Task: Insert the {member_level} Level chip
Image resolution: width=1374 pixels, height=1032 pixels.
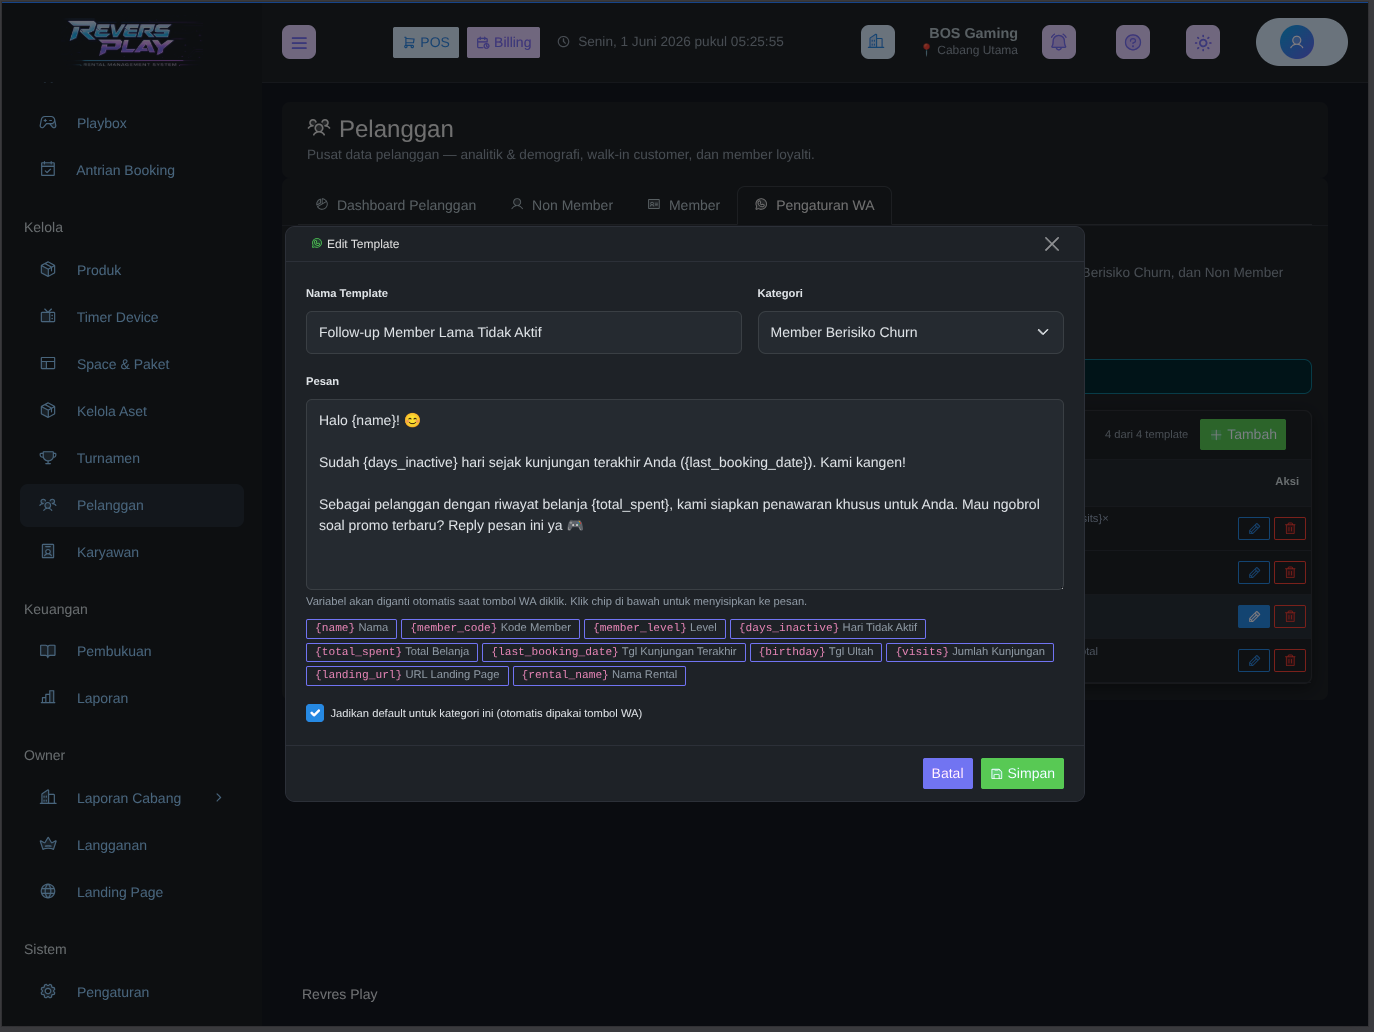Action: click(655, 628)
